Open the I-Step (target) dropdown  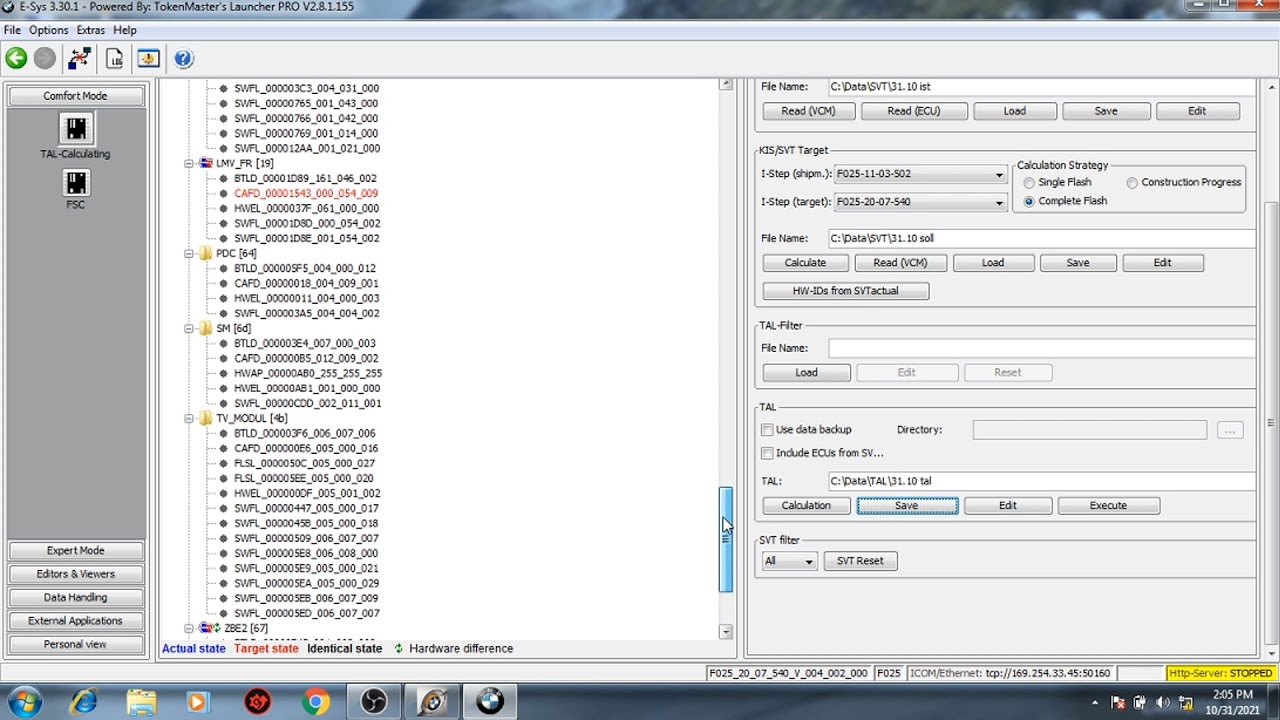click(x=998, y=202)
